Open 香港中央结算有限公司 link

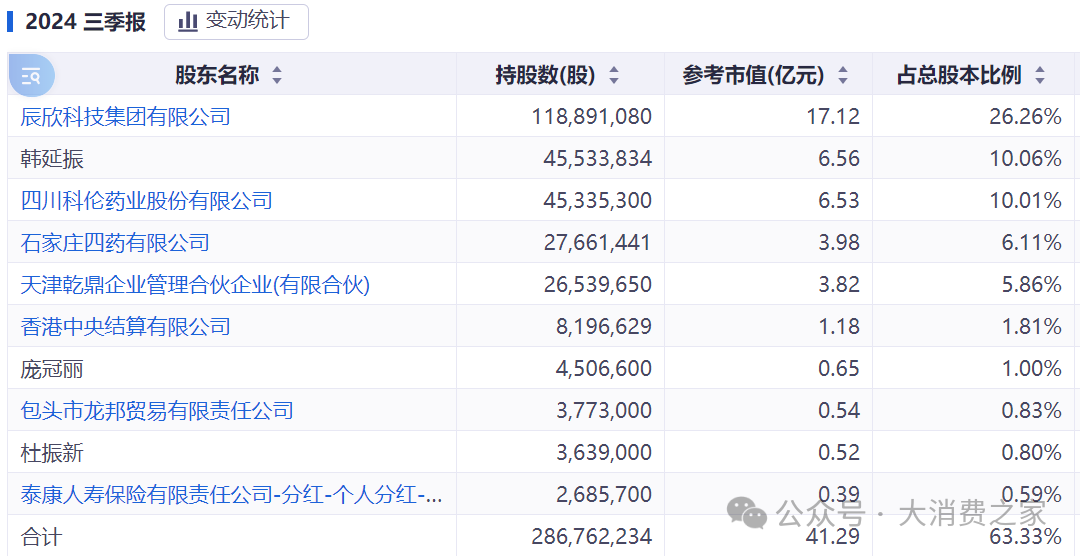tap(125, 327)
